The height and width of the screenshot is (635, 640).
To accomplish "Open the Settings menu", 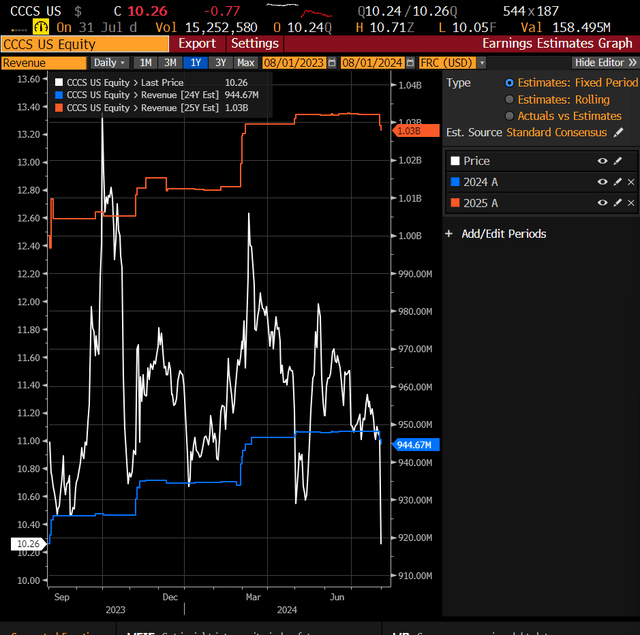I will pos(255,44).
